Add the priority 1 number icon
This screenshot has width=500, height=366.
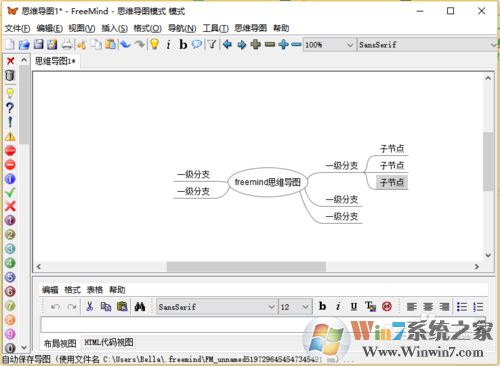tap(10, 220)
